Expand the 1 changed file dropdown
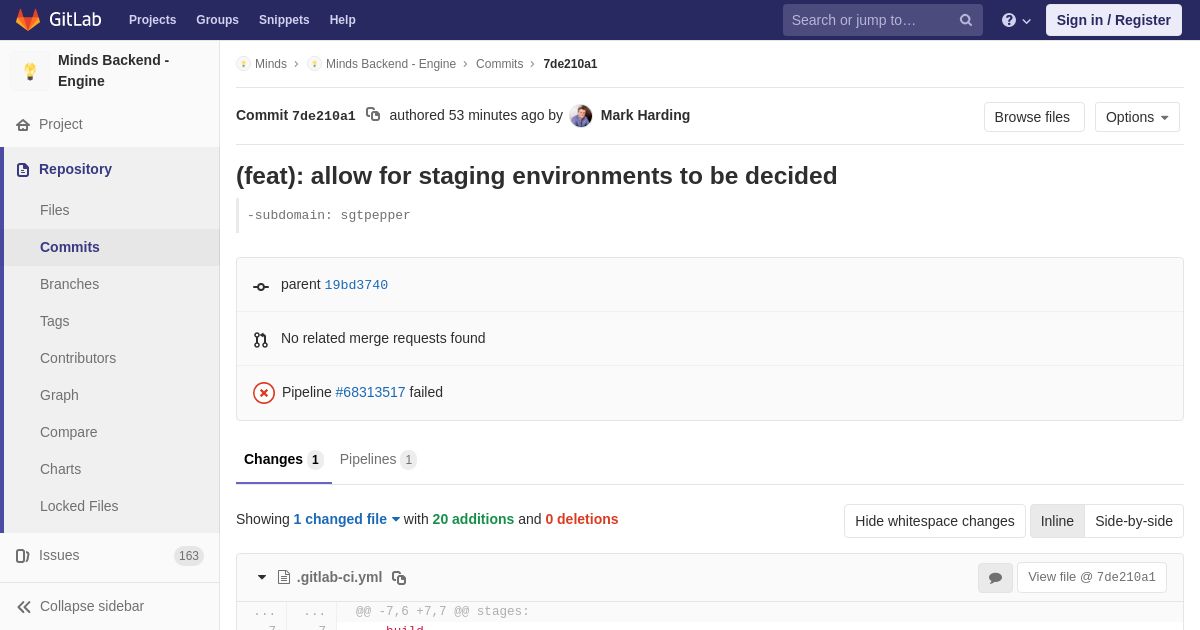Screen dimensions: 1200x630 click(x=346, y=519)
